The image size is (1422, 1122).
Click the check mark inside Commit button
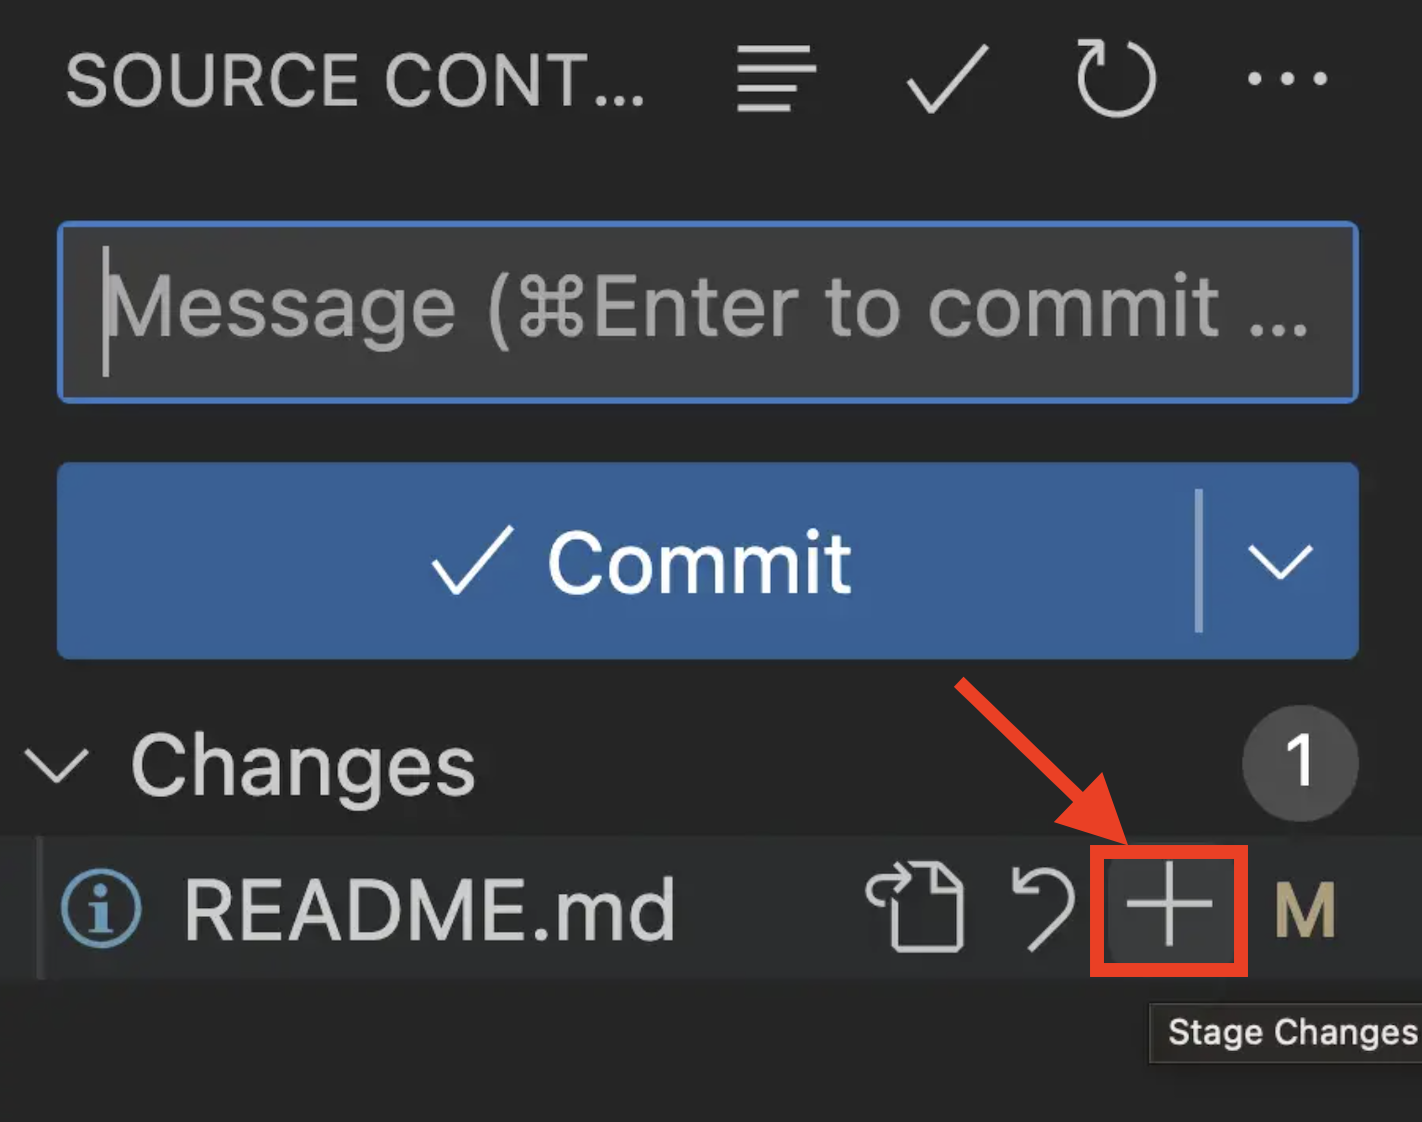pyautogui.click(x=472, y=560)
